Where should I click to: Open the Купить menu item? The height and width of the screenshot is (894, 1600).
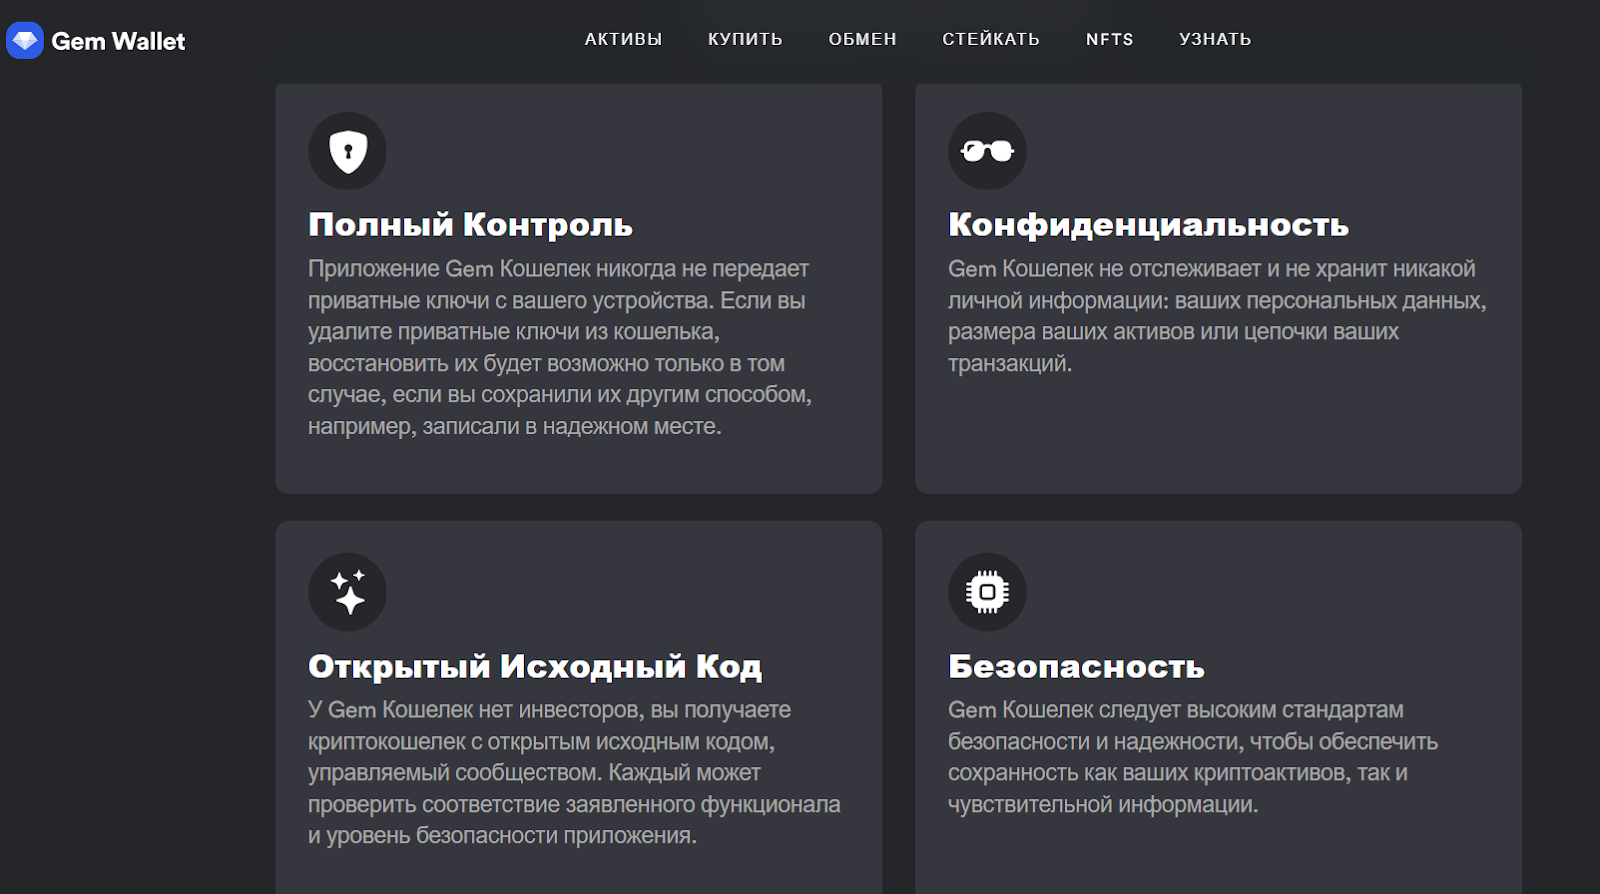coord(745,39)
